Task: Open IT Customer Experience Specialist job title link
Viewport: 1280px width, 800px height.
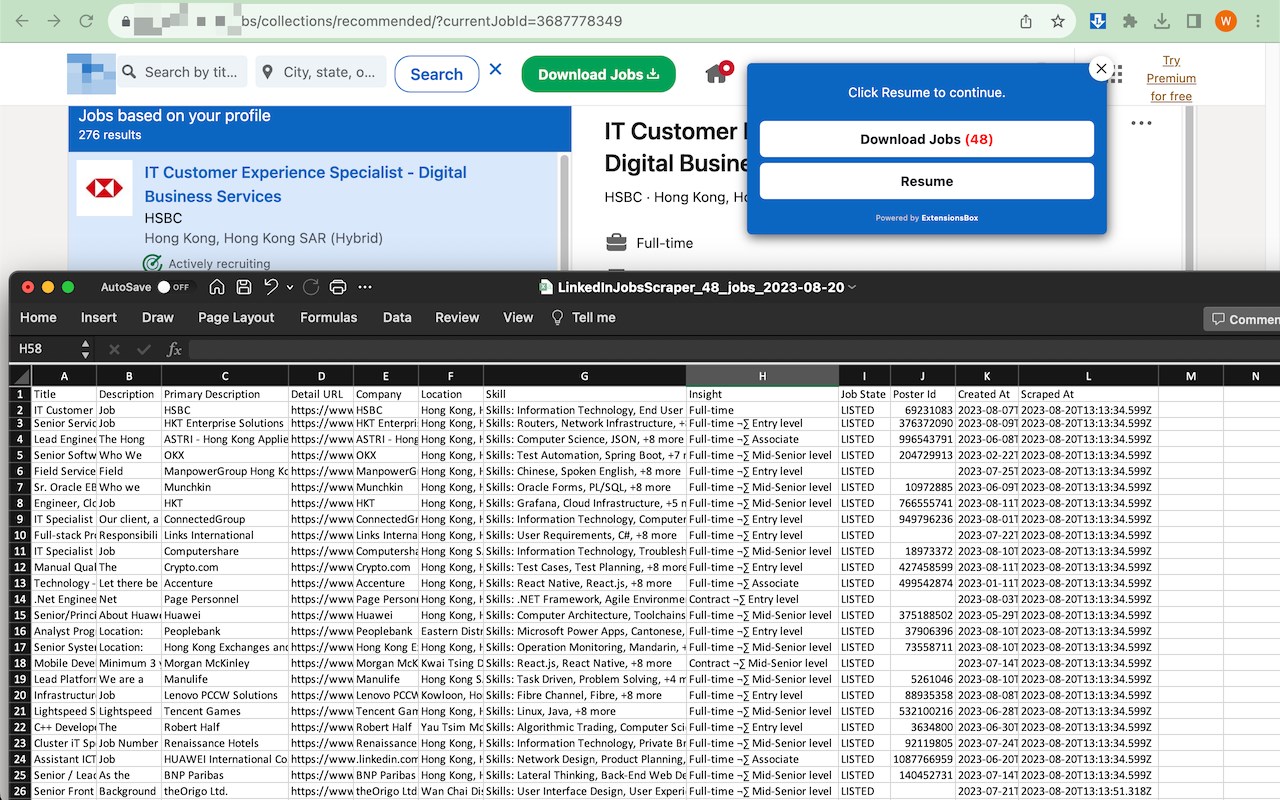Action: pos(305,184)
